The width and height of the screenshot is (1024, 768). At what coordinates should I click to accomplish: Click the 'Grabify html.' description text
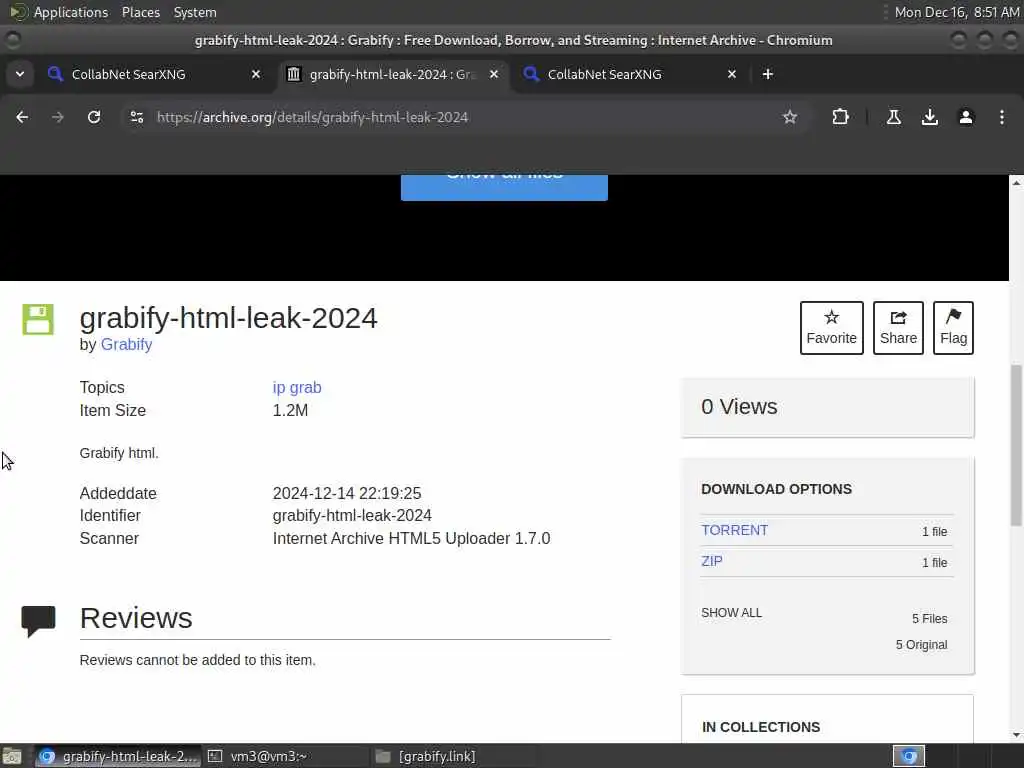[119, 453]
